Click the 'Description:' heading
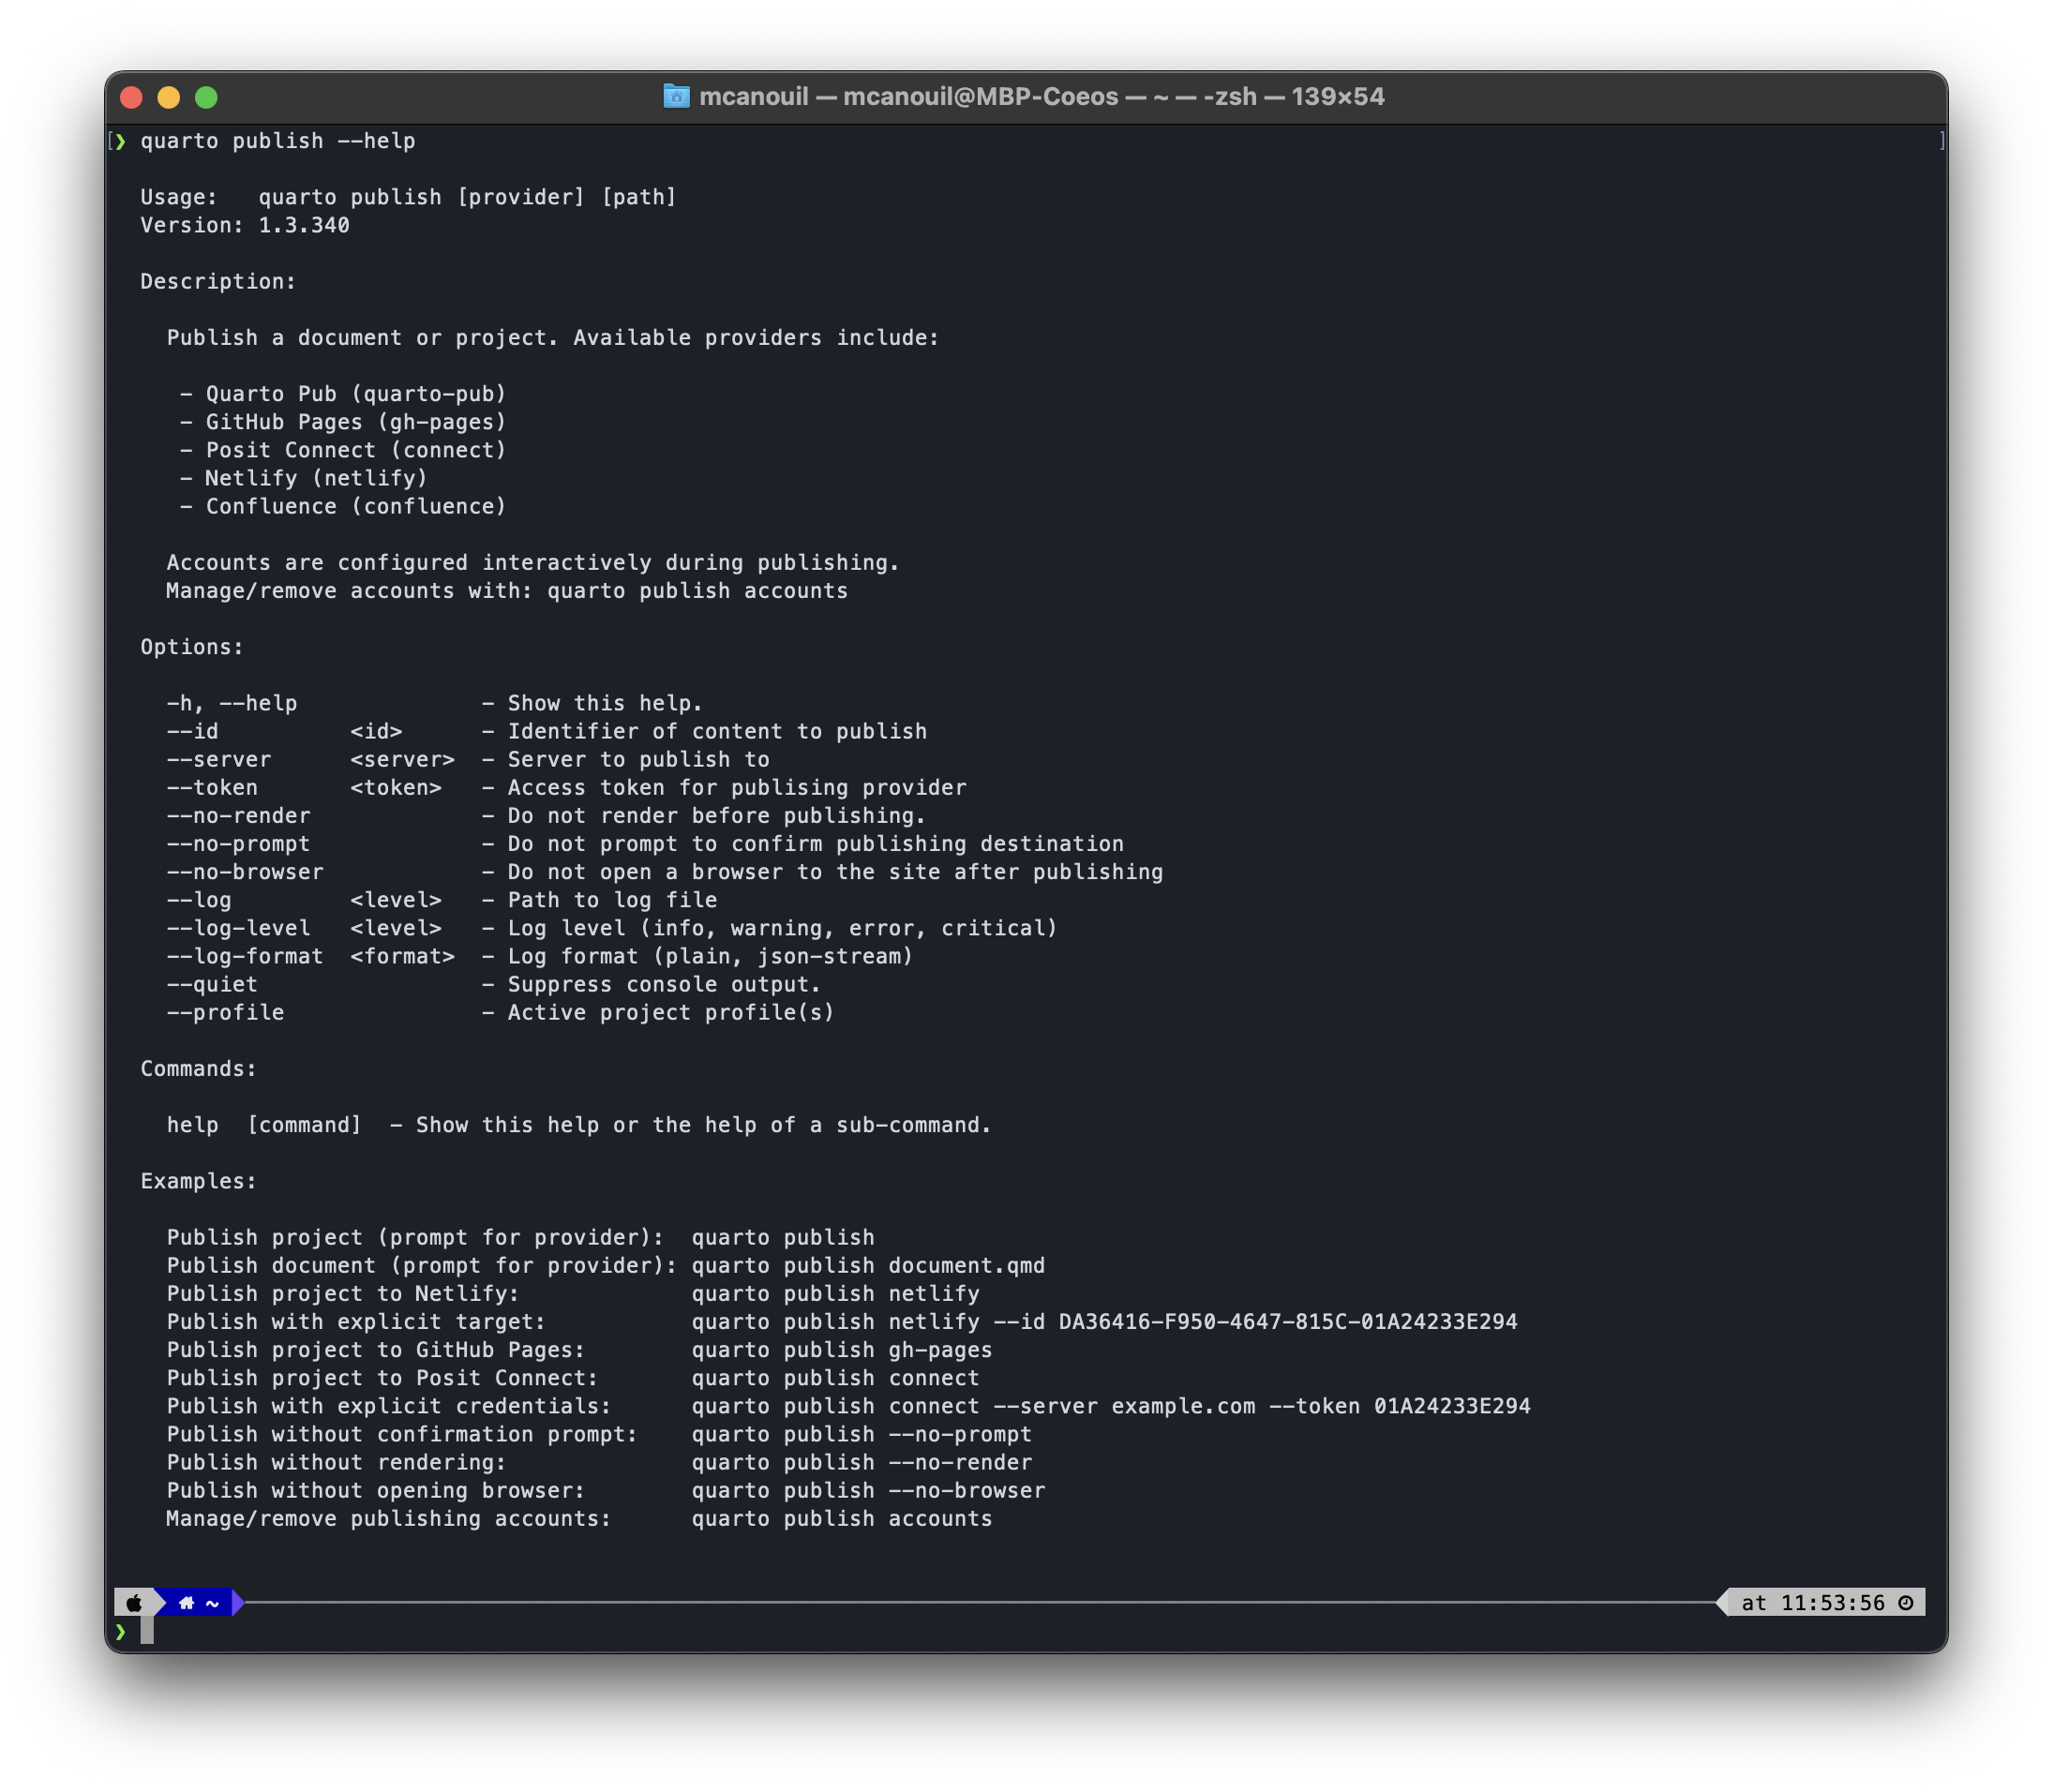 pos(218,281)
